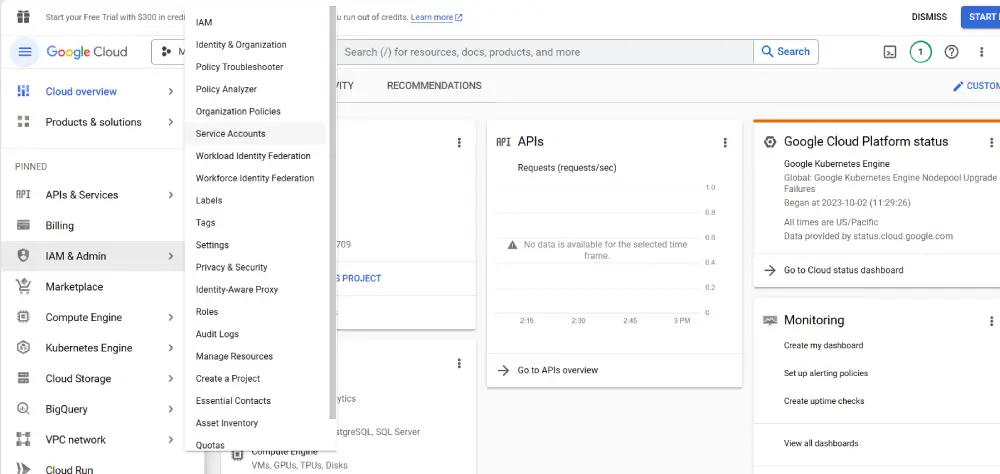Click the Google Cloud logo
Screen dimensions: 1000x474
coord(87,52)
